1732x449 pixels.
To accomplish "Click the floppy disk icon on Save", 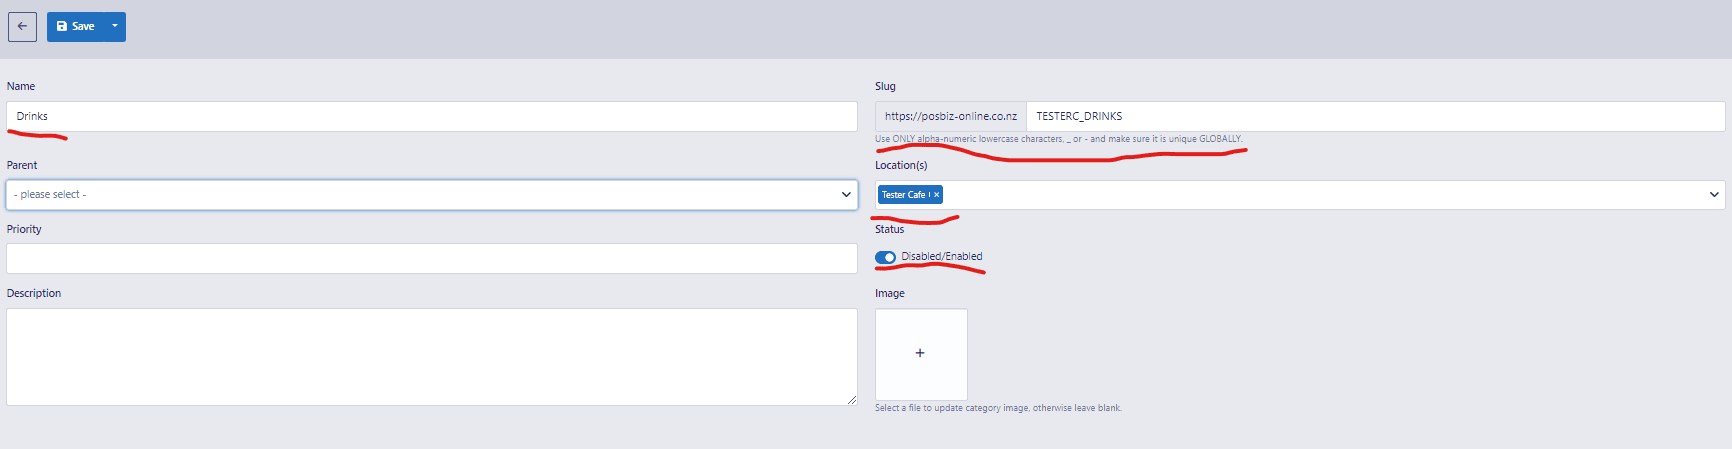I will coord(62,27).
